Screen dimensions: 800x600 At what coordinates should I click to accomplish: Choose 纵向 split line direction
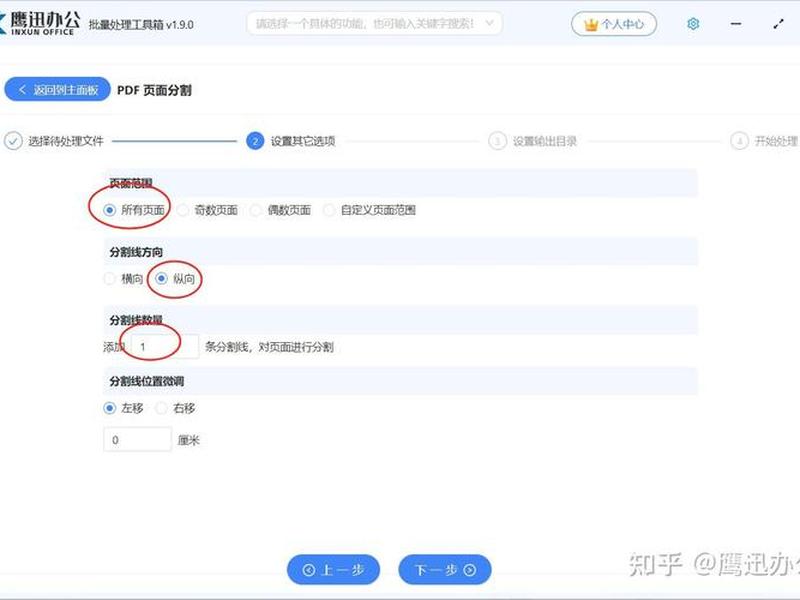pyautogui.click(x=161, y=279)
